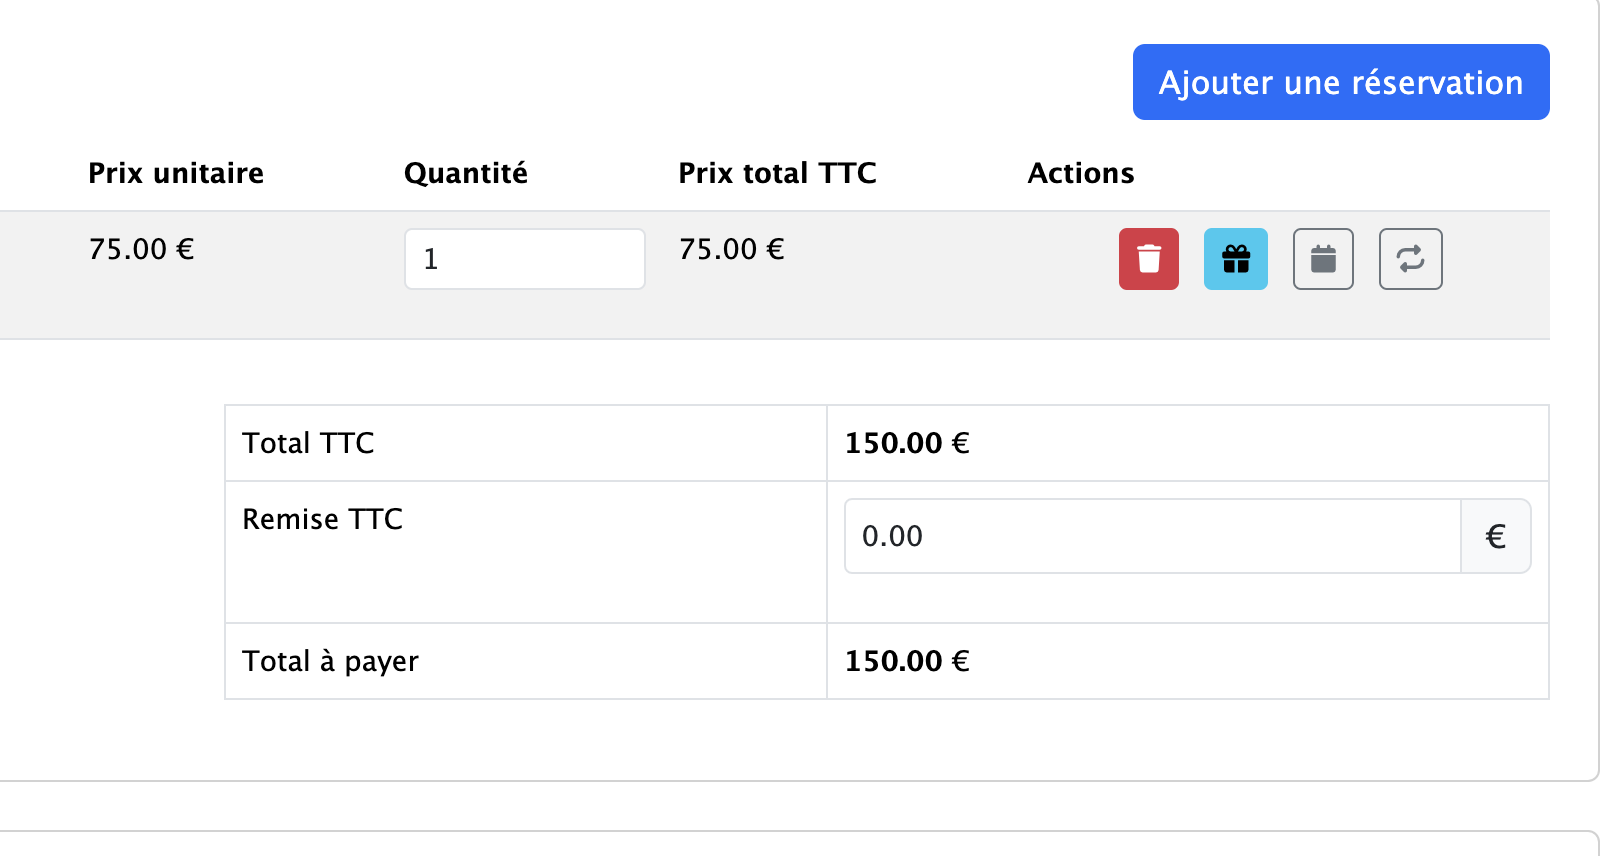Viewport: 1614px width, 856px height.
Task: Select the 75.00 € unit price cell
Action: [140, 248]
